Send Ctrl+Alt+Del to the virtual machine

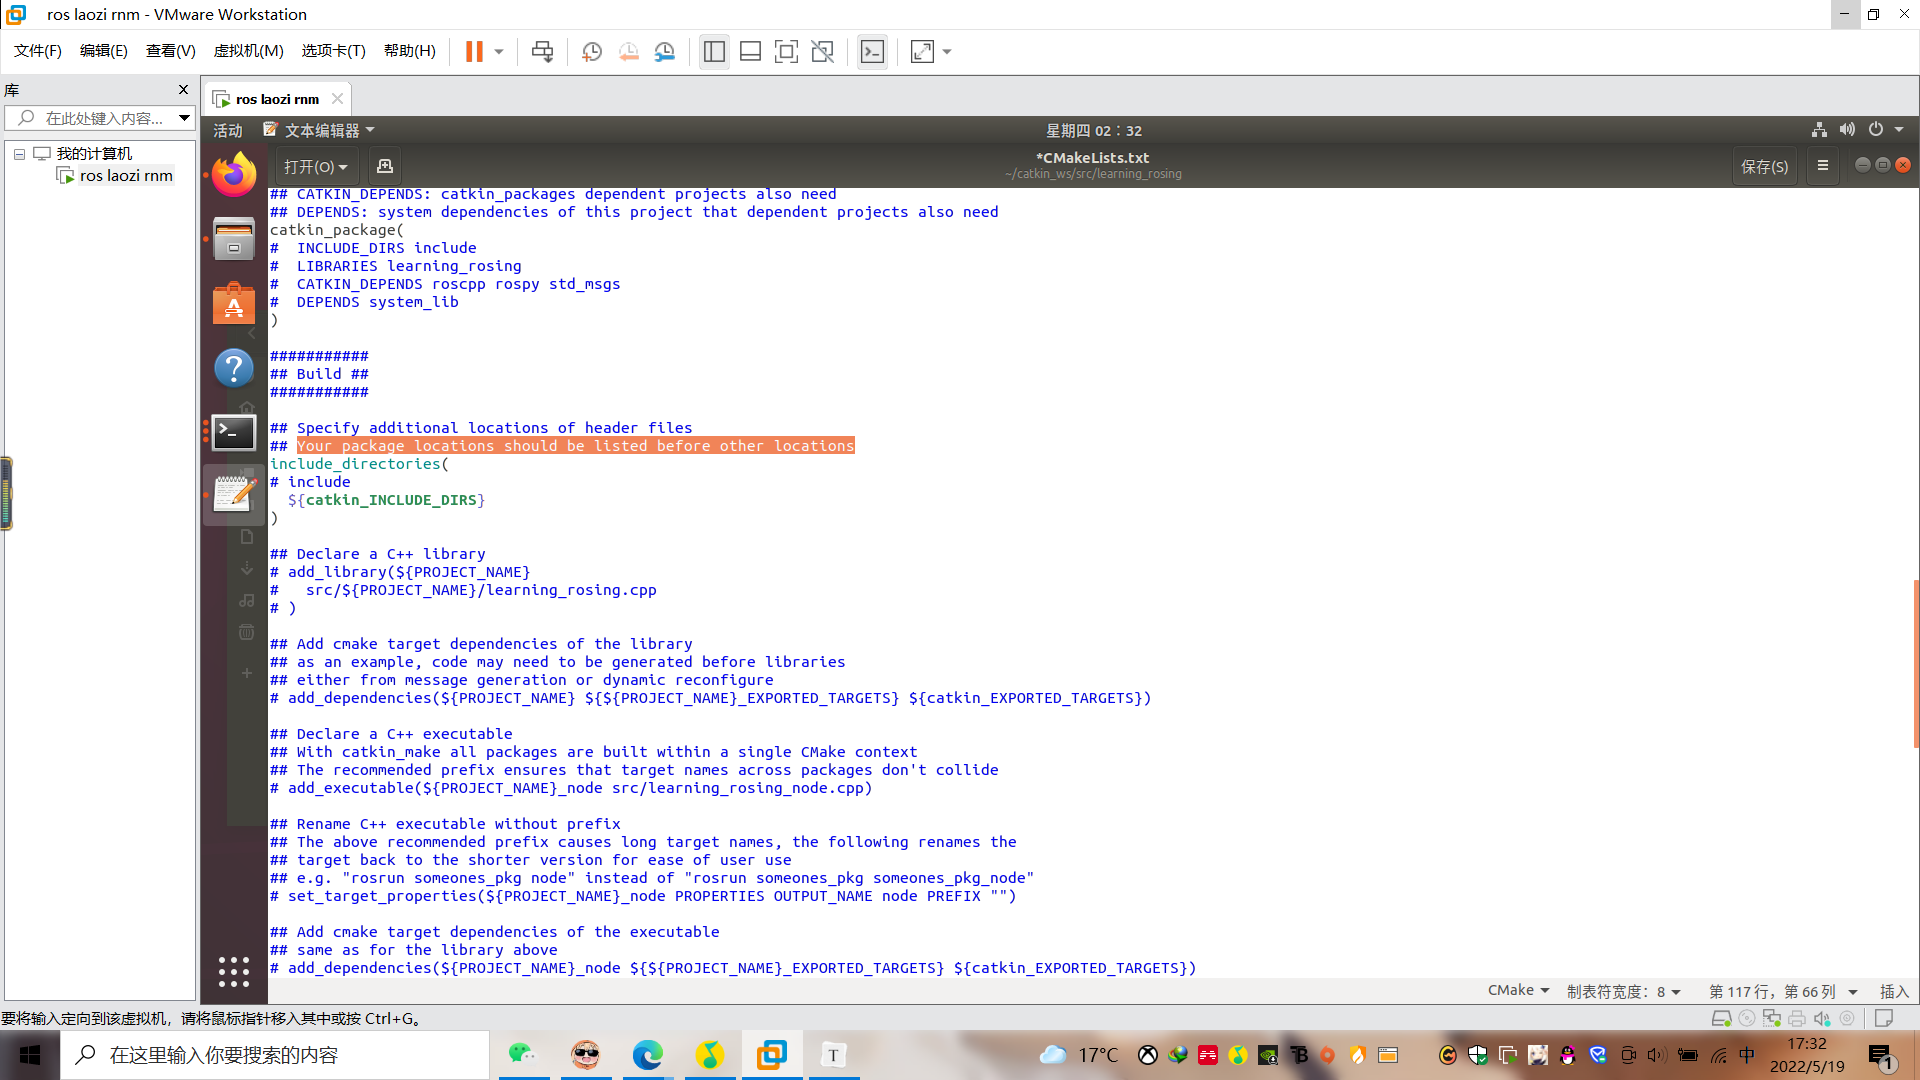542,51
